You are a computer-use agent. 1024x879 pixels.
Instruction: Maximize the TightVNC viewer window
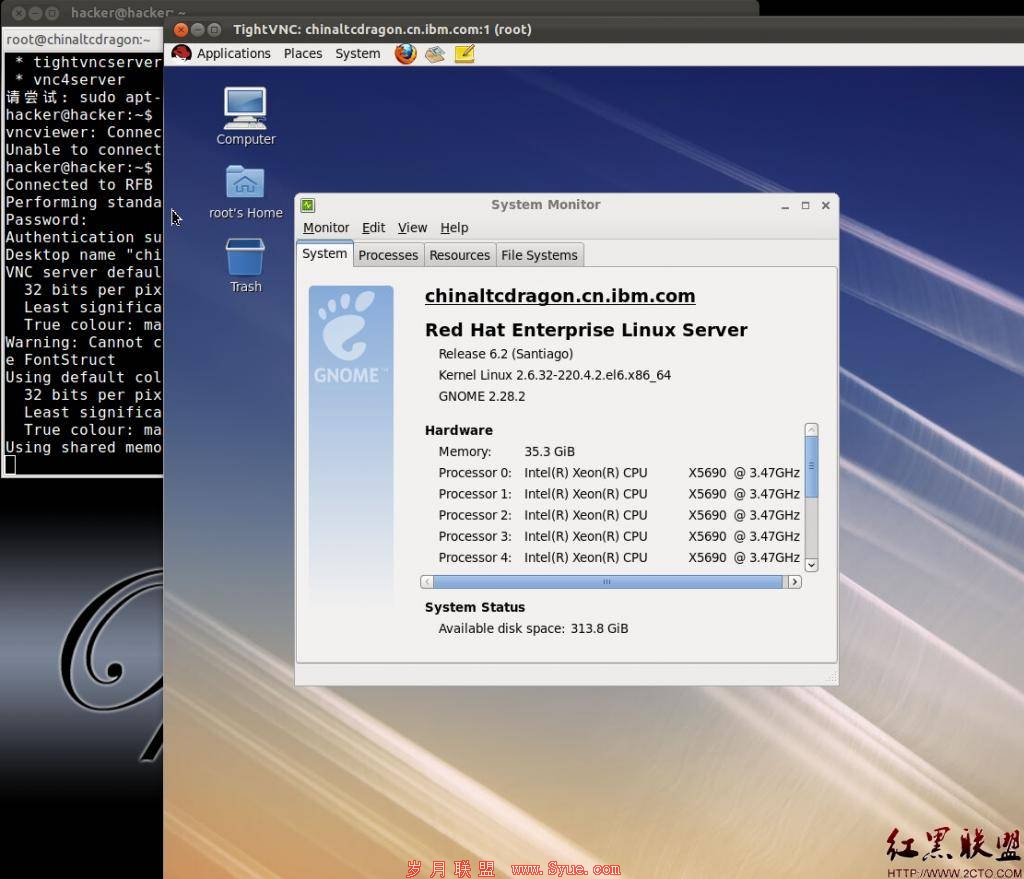(x=214, y=29)
